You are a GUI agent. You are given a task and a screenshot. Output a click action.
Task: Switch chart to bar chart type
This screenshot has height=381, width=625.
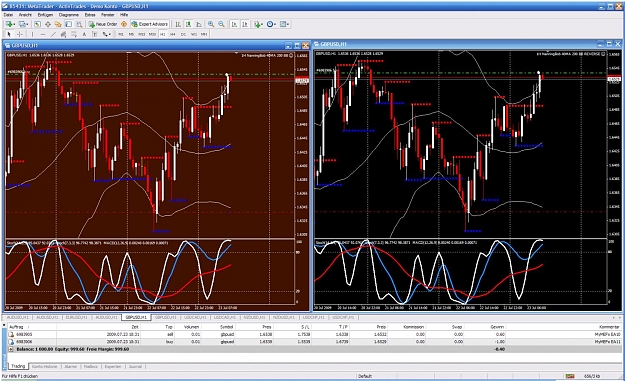click(178, 24)
